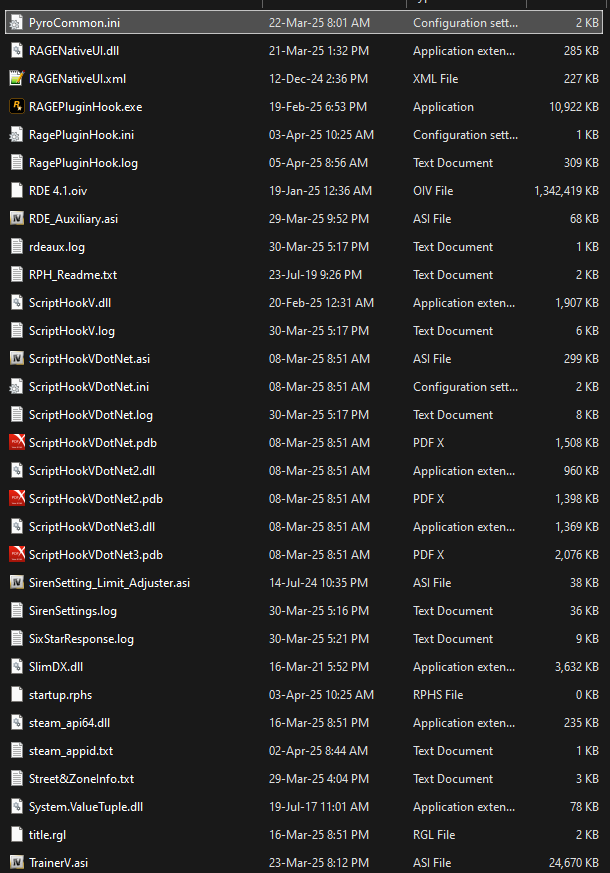The image size is (610, 873).
Task: Click the date 16-Mar-21 5:52 PM
Action: click(318, 666)
